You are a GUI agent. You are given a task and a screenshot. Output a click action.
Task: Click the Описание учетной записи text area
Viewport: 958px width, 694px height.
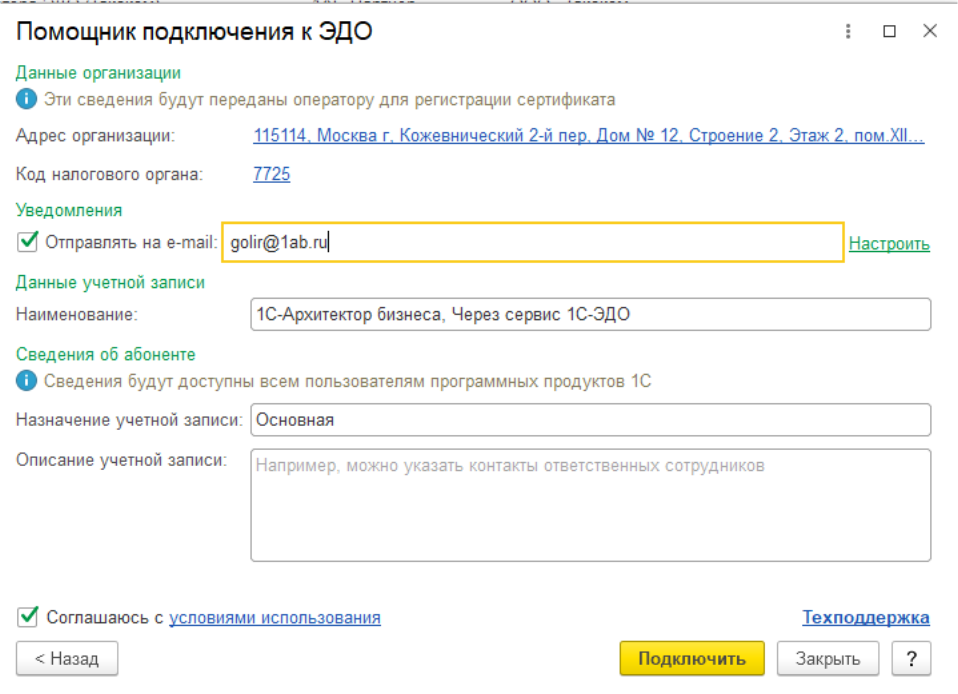(590, 505)
